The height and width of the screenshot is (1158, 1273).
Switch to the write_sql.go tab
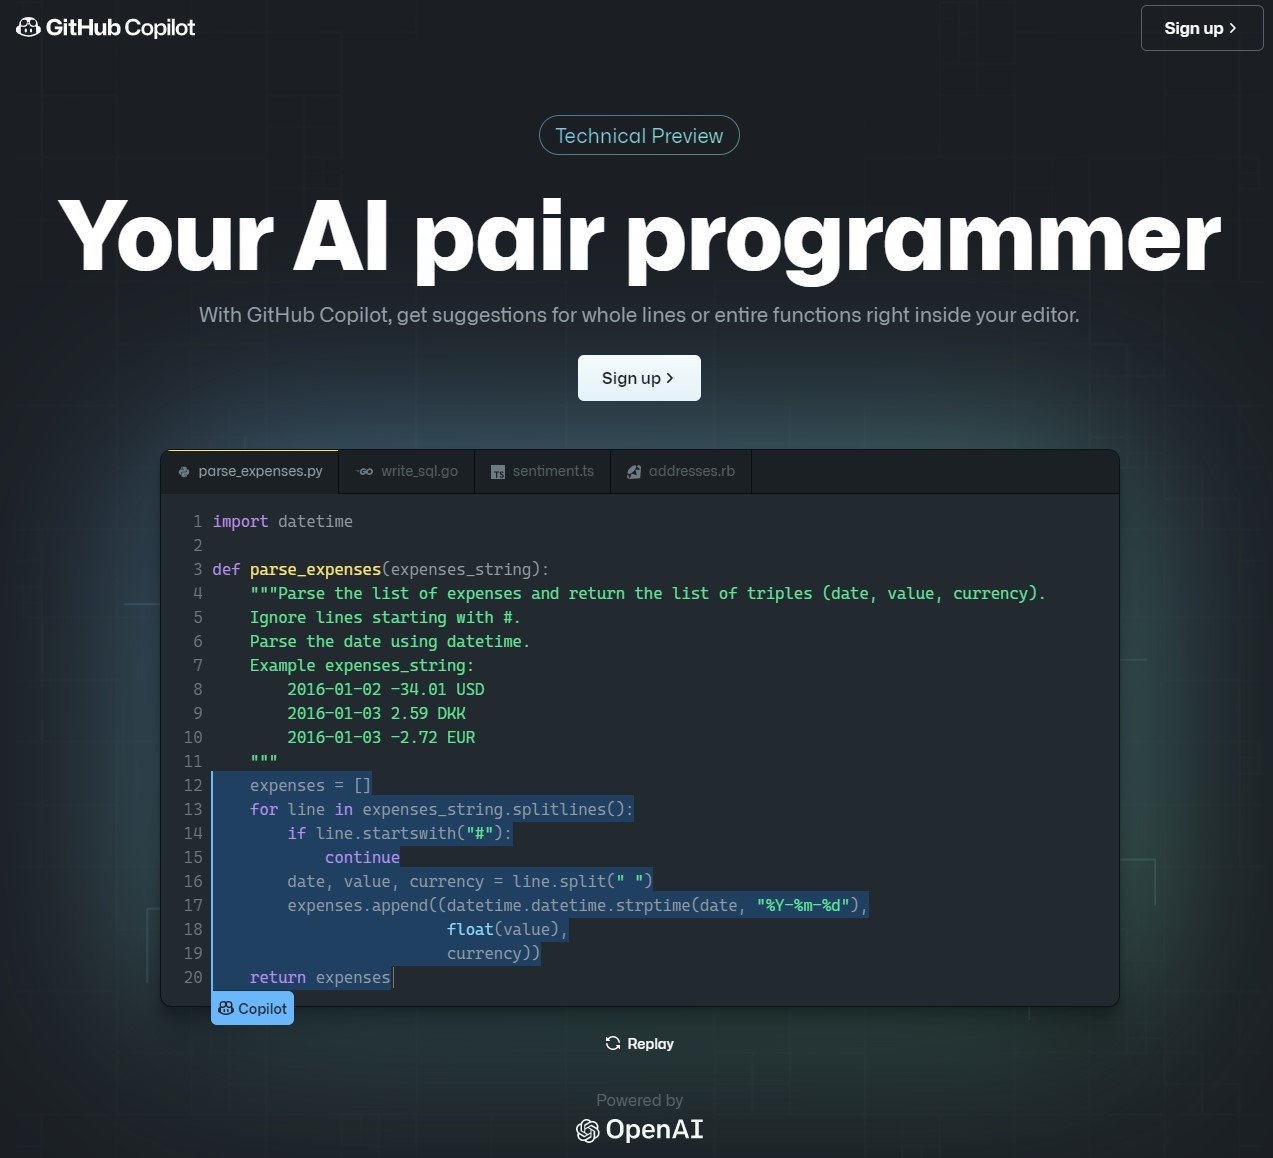406,471
